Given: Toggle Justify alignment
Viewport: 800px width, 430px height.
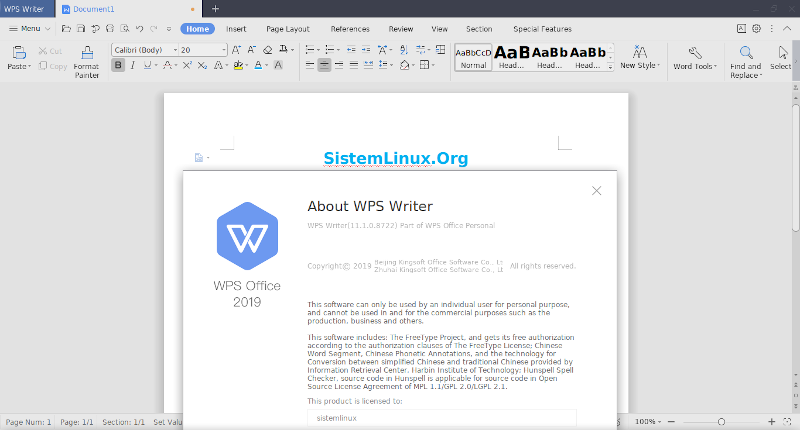Looking at the screenshot, I should [354, 65].
